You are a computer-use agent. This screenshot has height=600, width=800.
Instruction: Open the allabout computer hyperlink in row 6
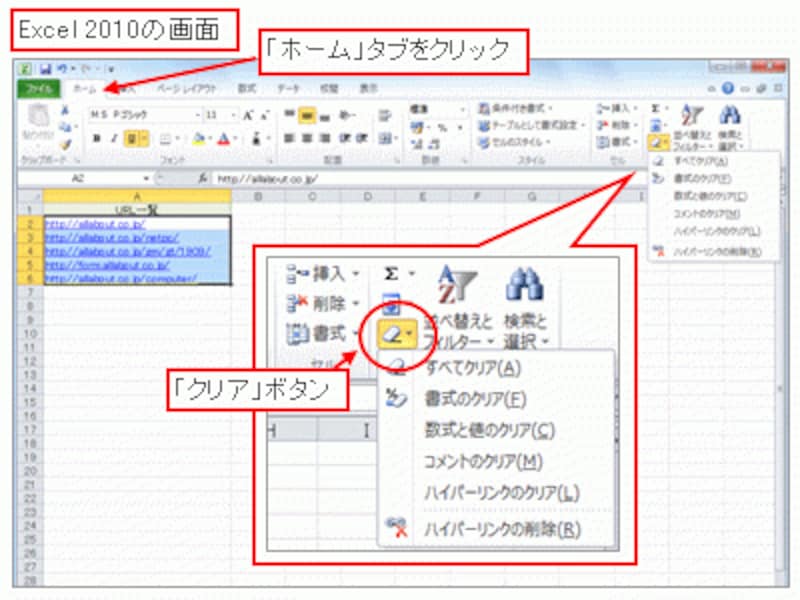(121, 279)
